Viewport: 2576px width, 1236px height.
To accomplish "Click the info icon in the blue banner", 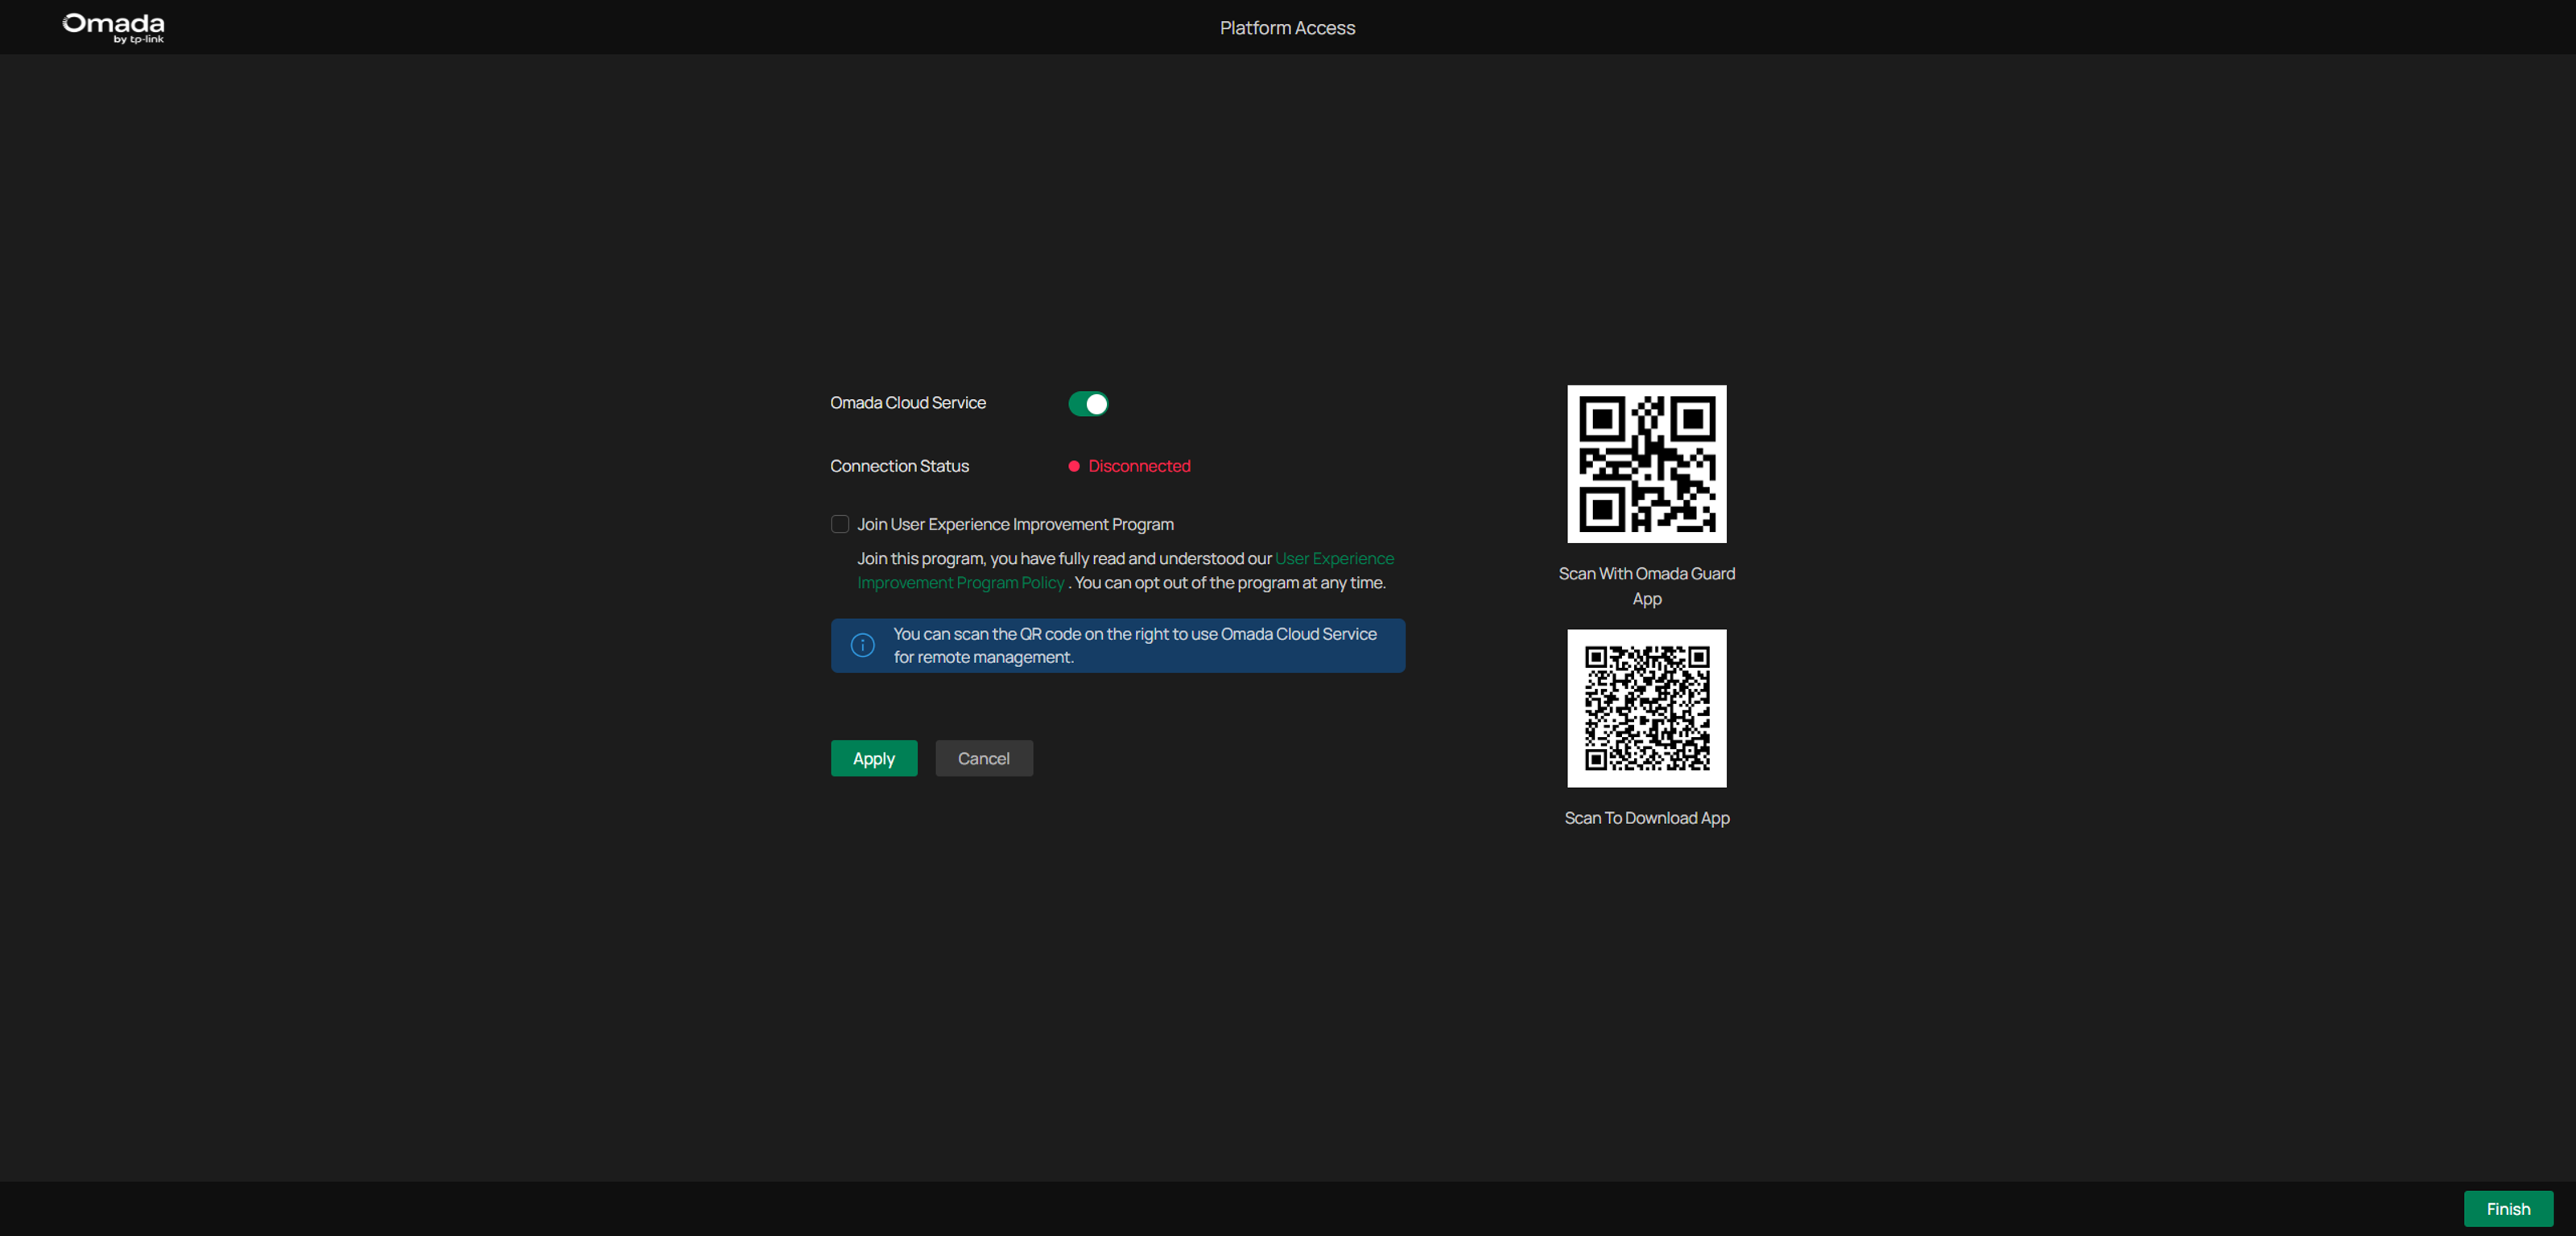I will [x=862, y=645].
